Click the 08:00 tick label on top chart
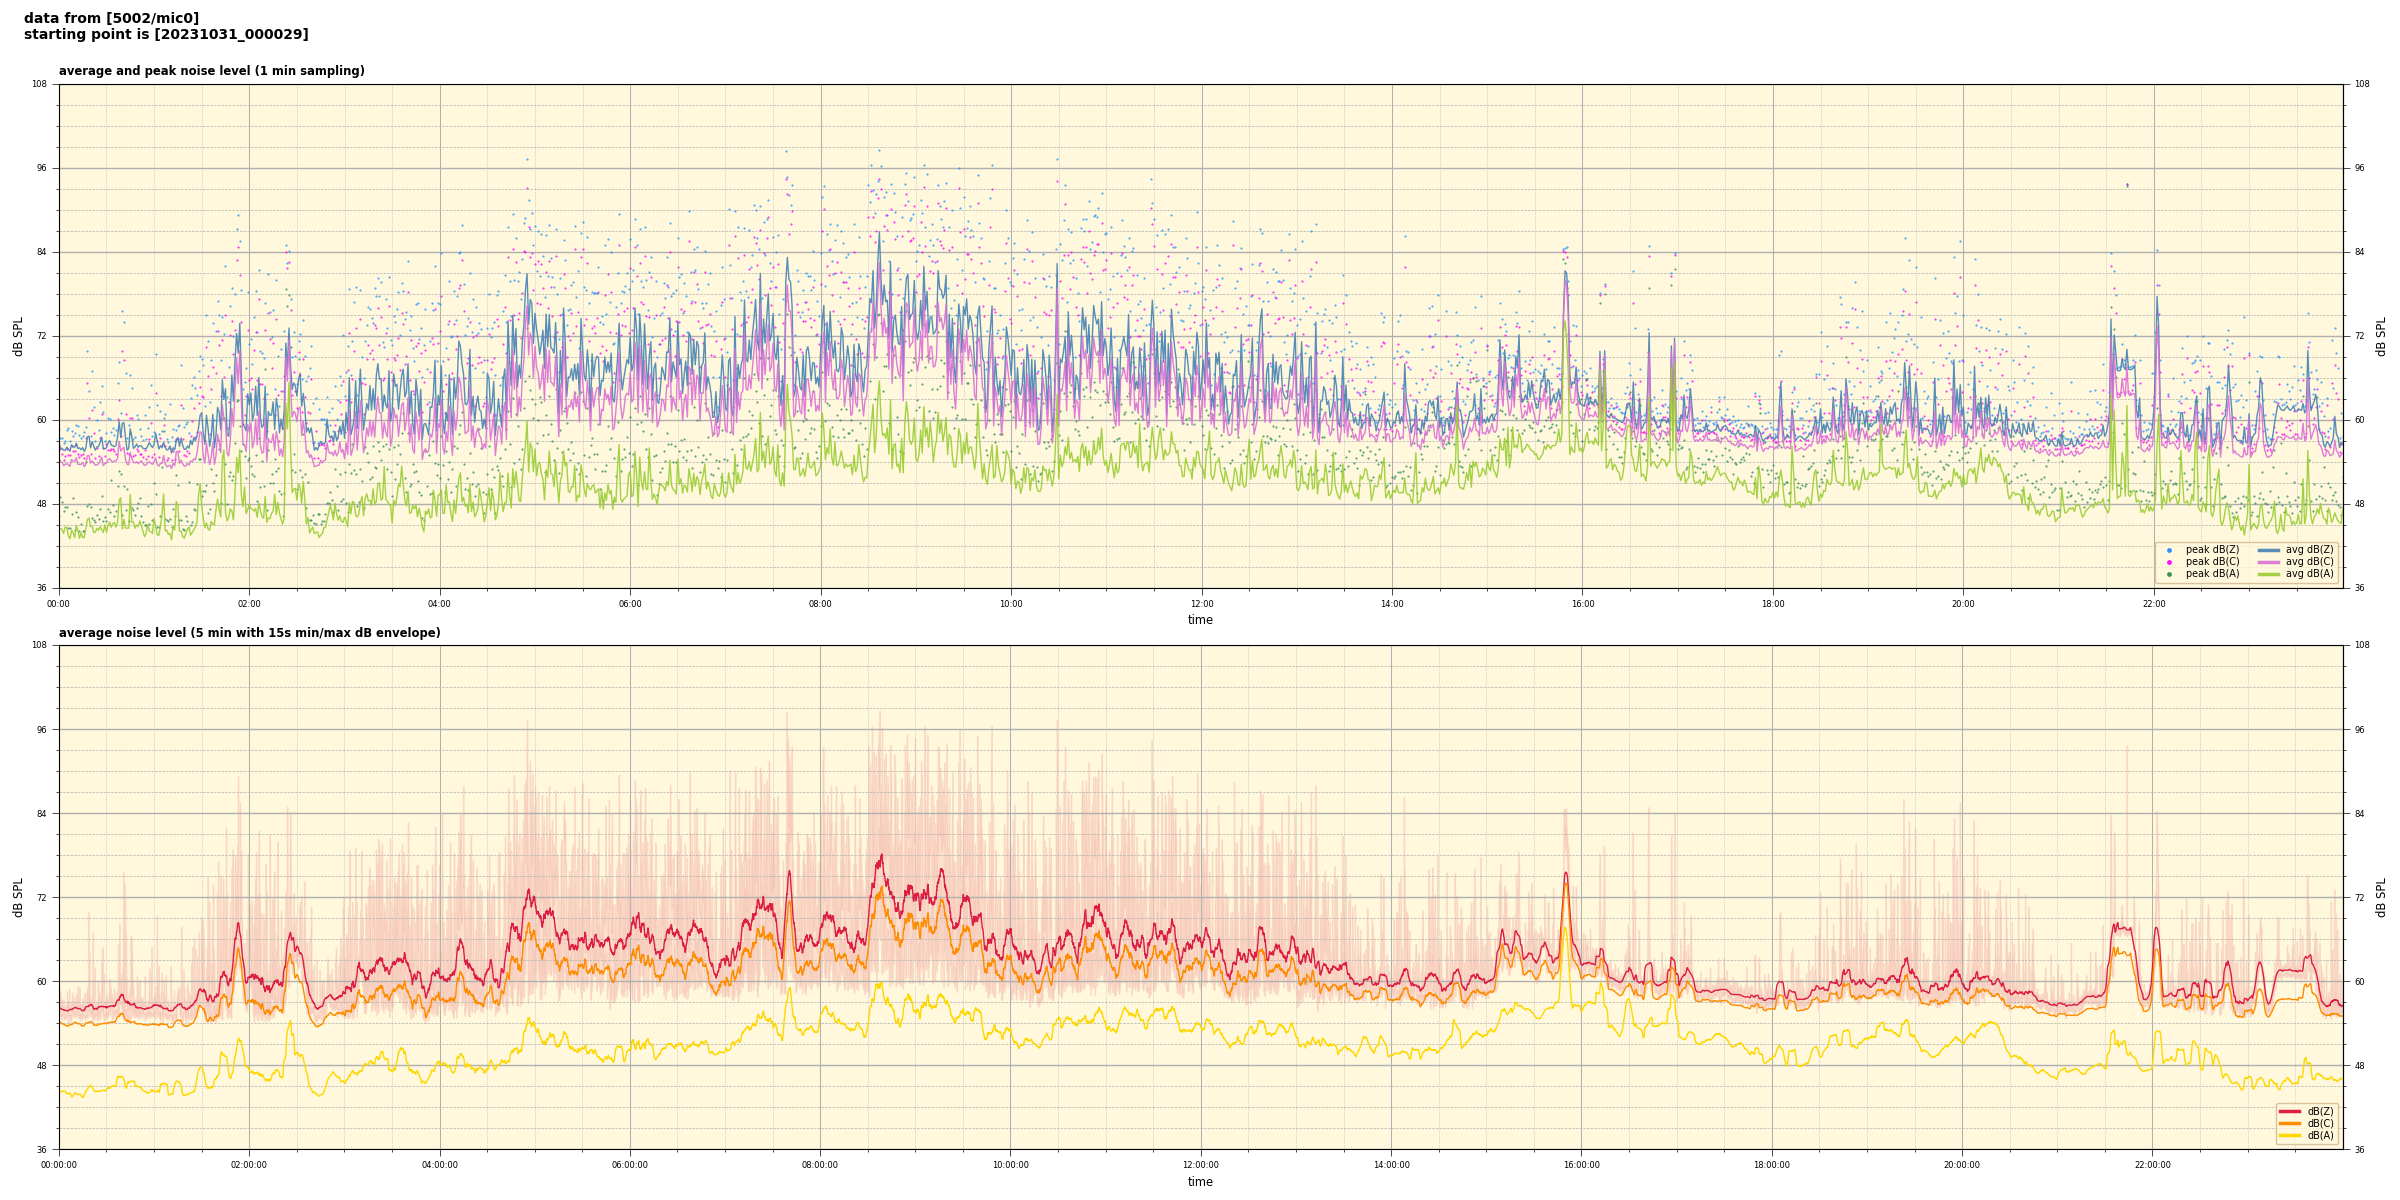This screenshot has height=1200, width=2400. coord(820,604)
